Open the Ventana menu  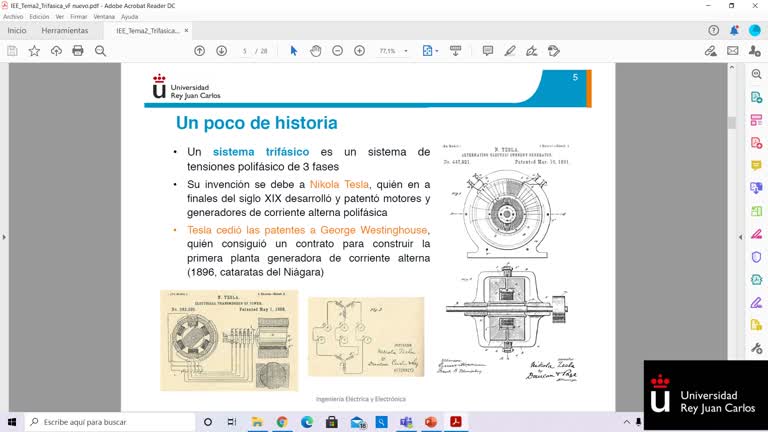(104, 17)
